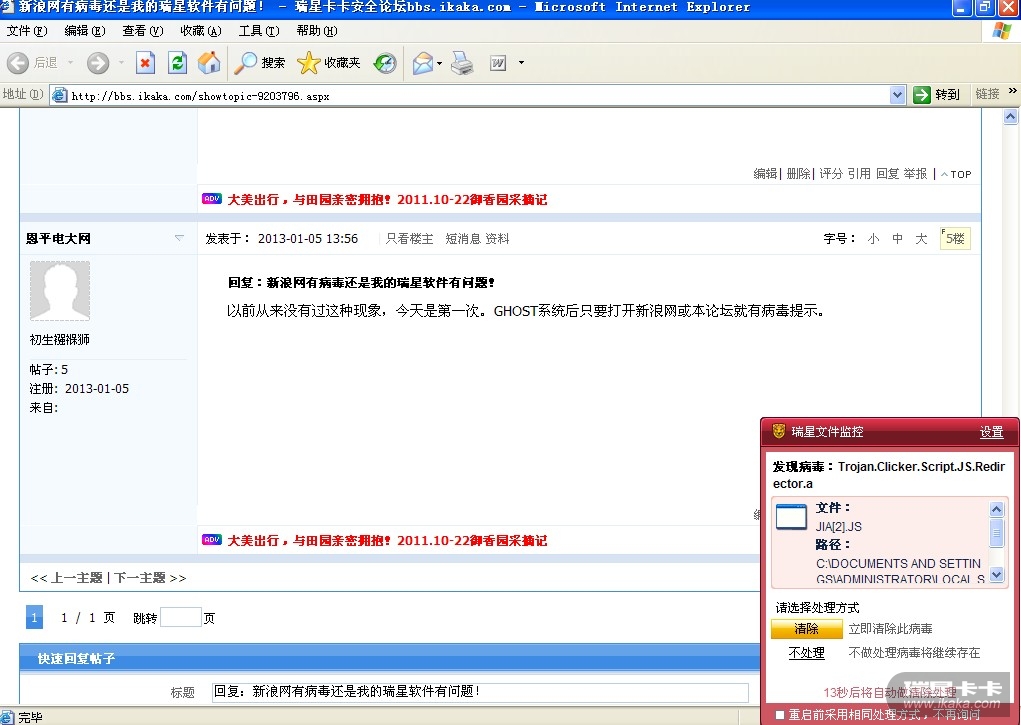Expand the address bar URL dropdown
The width and height of the screenshot is (1021, 725).
897,95
